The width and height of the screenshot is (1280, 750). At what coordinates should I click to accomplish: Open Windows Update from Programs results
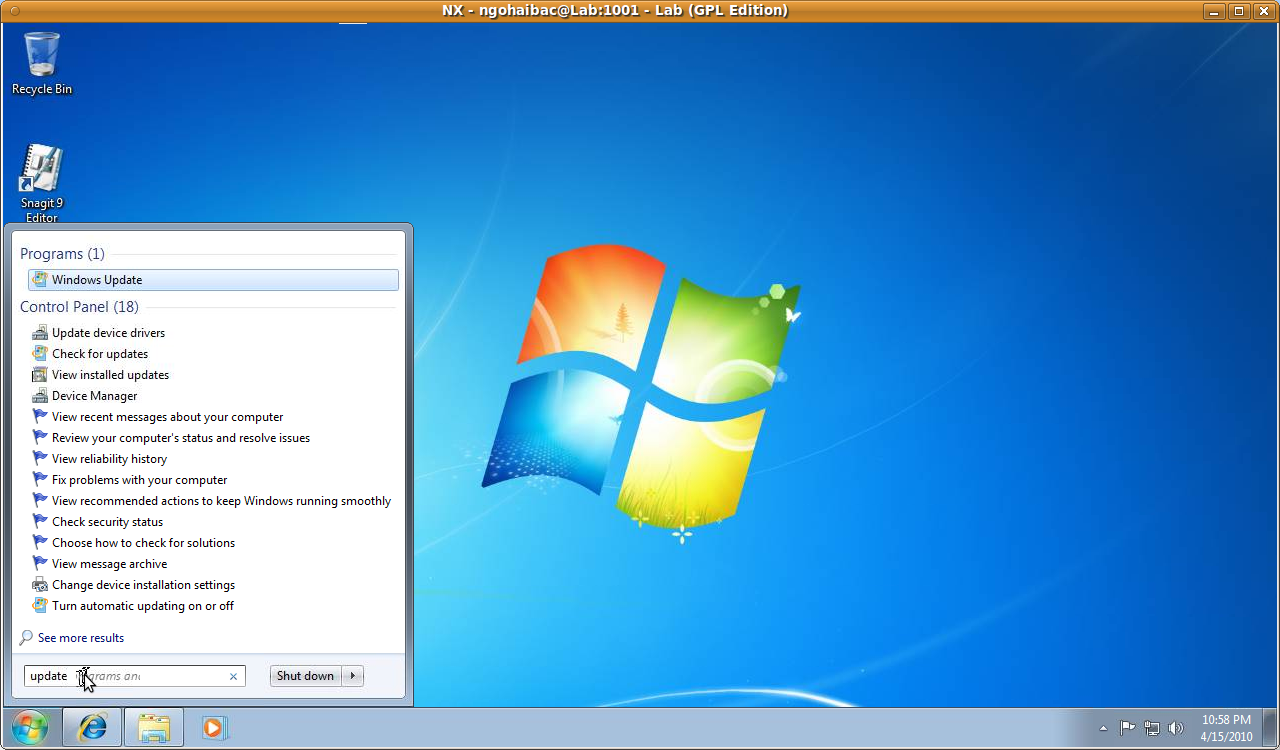pyautogui.click(x=213, y=280)
